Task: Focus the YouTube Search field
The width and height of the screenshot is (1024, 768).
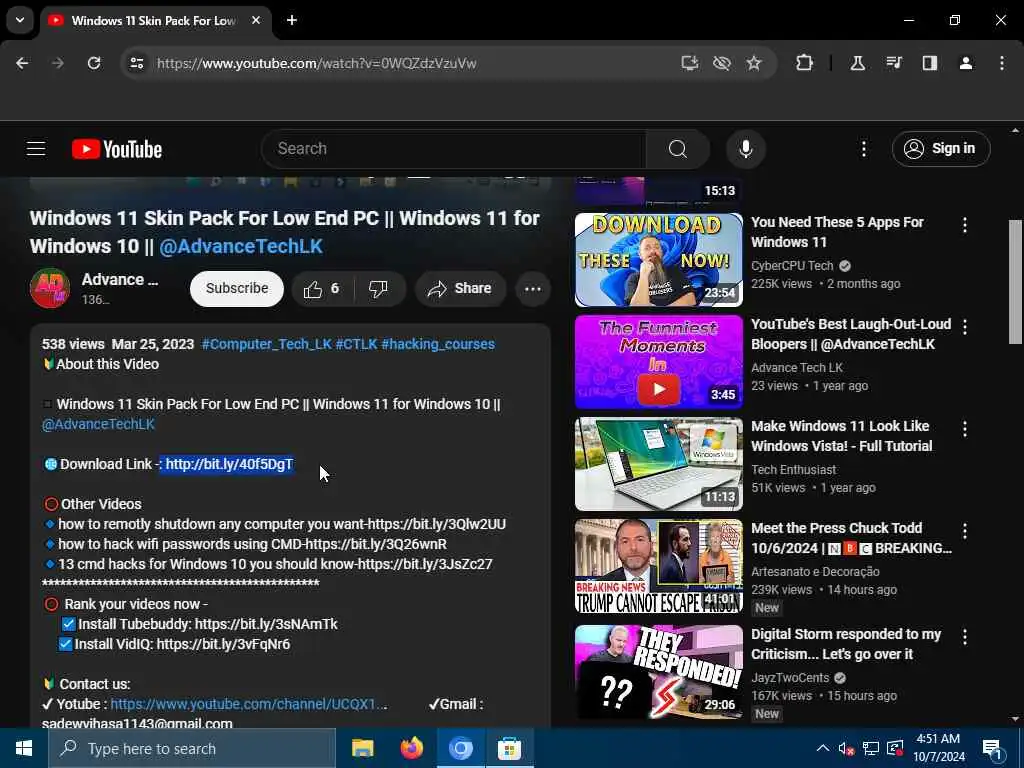Action: 454,149
